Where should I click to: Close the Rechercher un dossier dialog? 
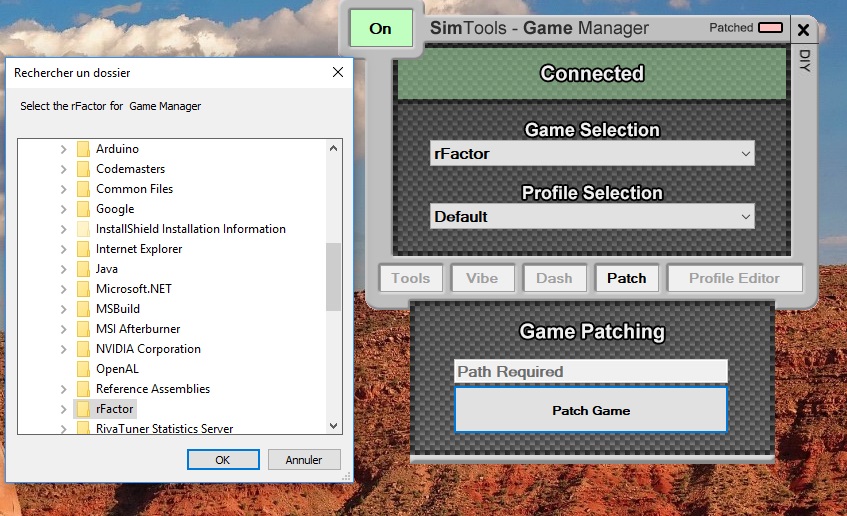[x=338, y=72]
